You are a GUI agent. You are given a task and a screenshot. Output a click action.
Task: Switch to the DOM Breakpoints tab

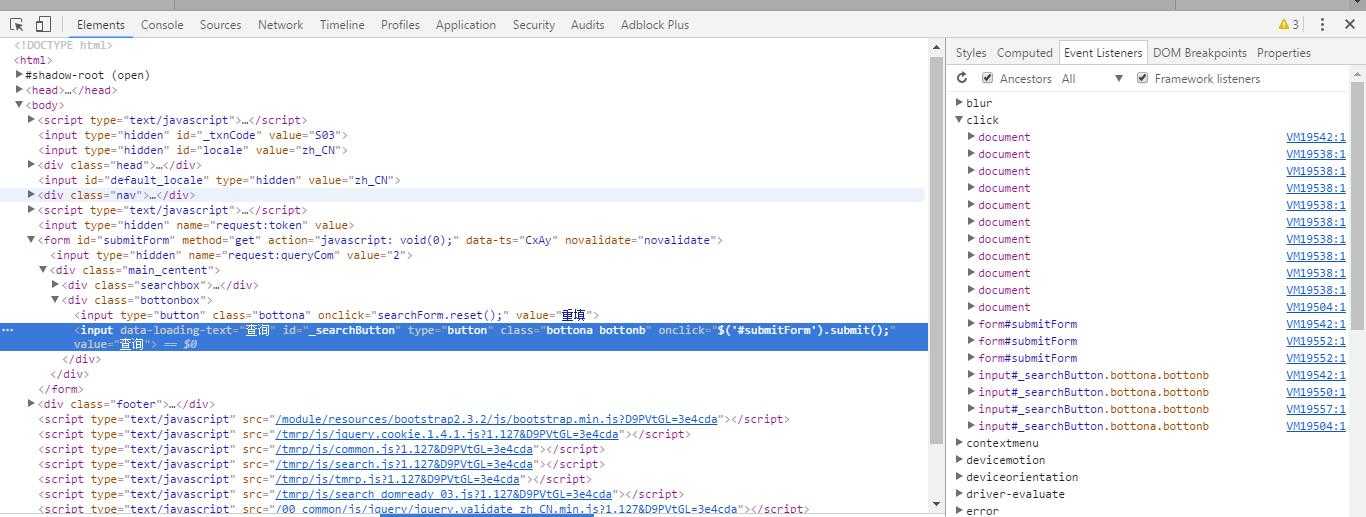pos(1199,53)
